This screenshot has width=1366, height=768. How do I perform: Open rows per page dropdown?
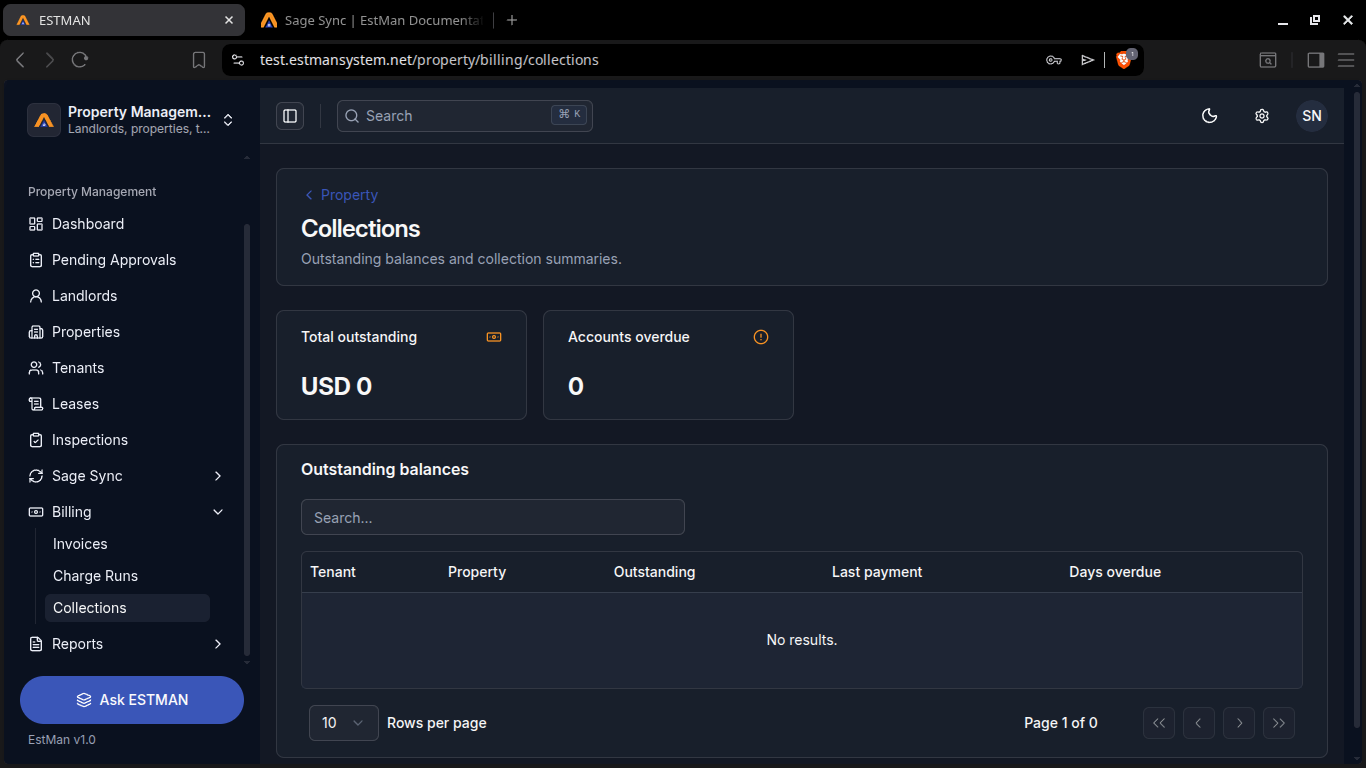(344, 722)
